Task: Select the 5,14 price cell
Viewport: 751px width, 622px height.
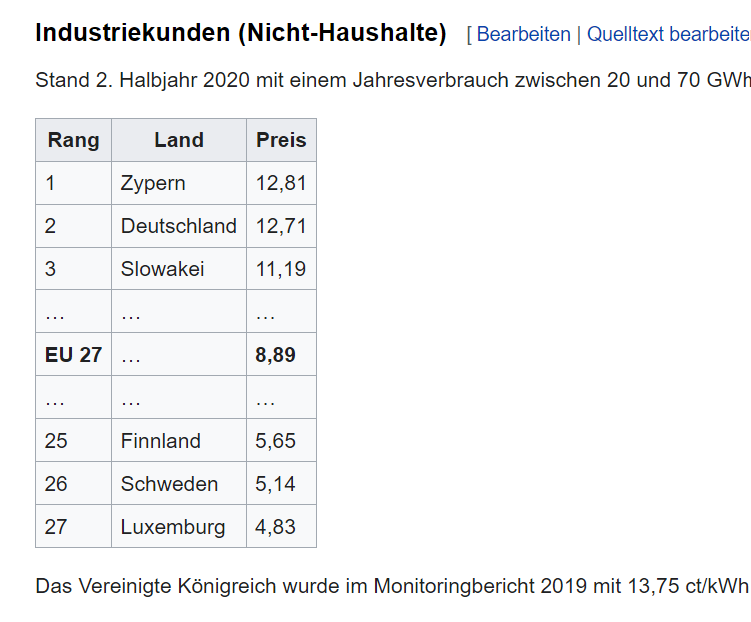Action: click(x=276, y=484)
